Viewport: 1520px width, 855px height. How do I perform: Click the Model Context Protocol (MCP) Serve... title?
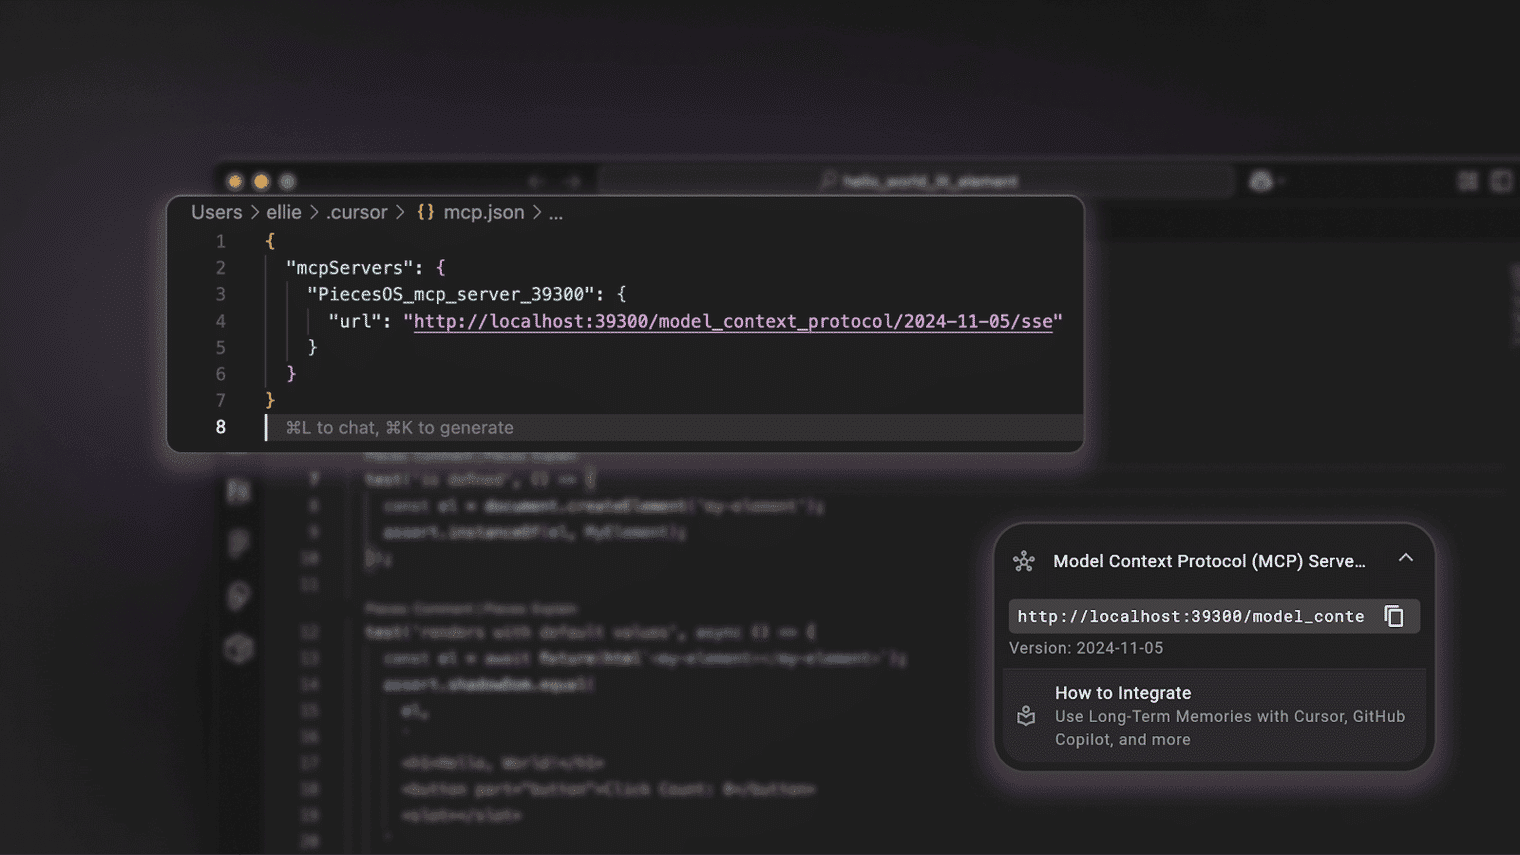(x=1209, y=561)
